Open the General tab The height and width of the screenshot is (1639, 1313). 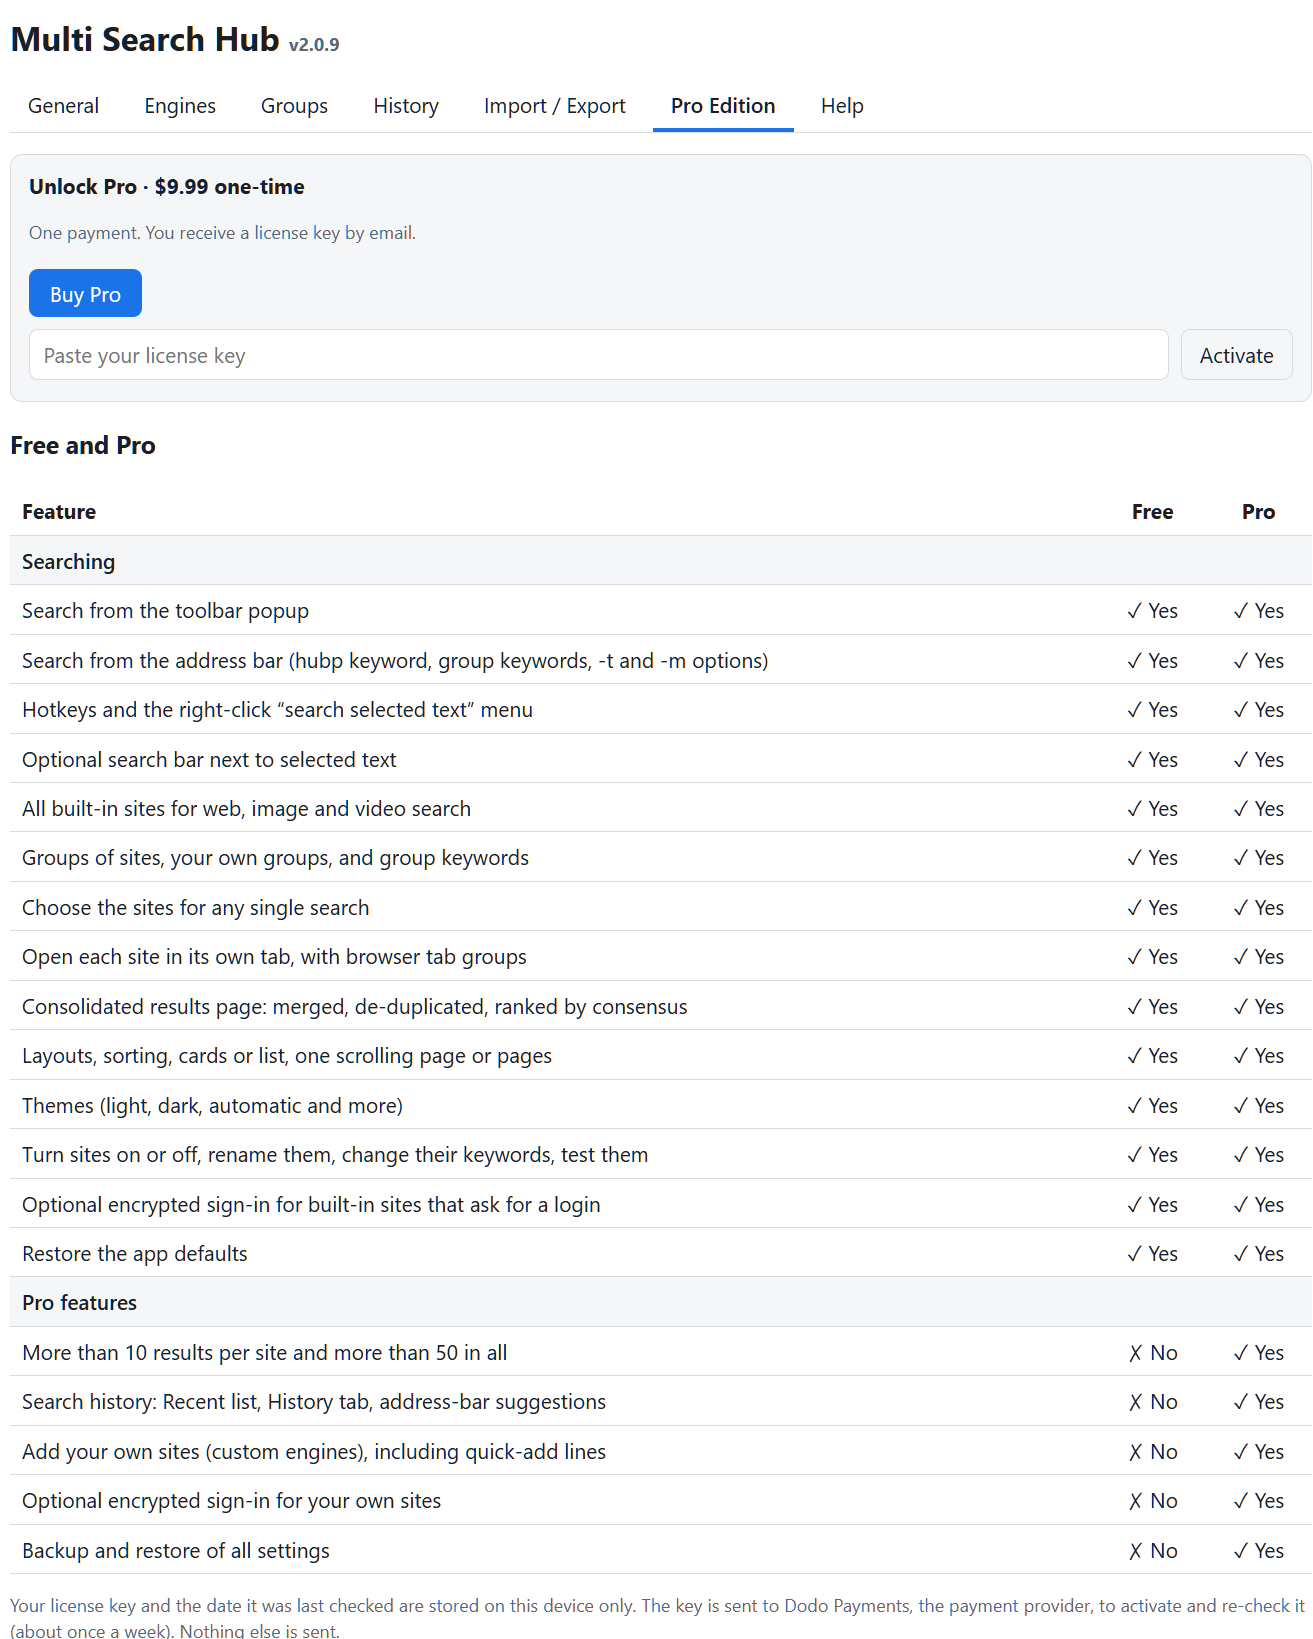coord(63,106)
